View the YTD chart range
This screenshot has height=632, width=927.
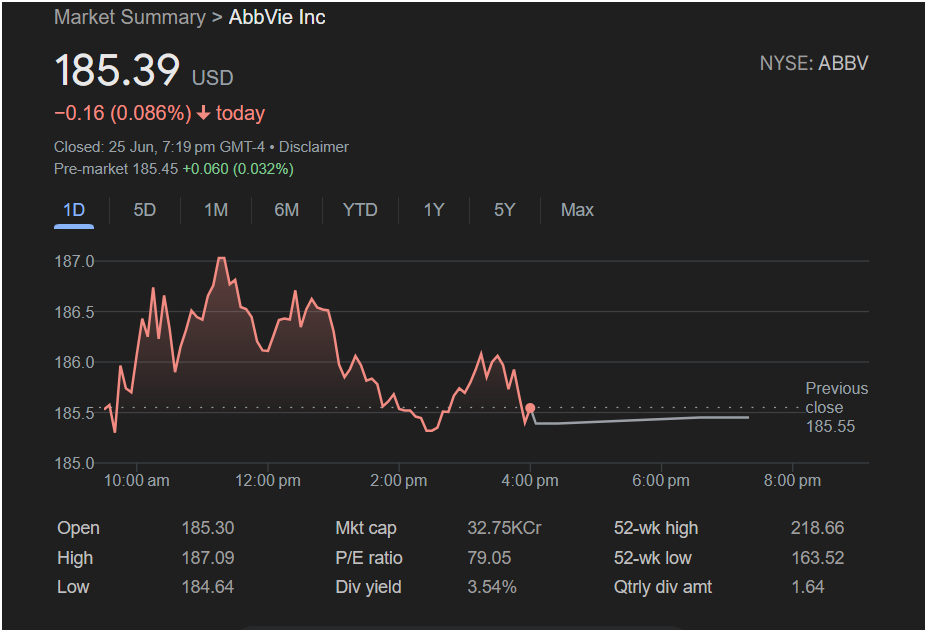click(360, 210)
